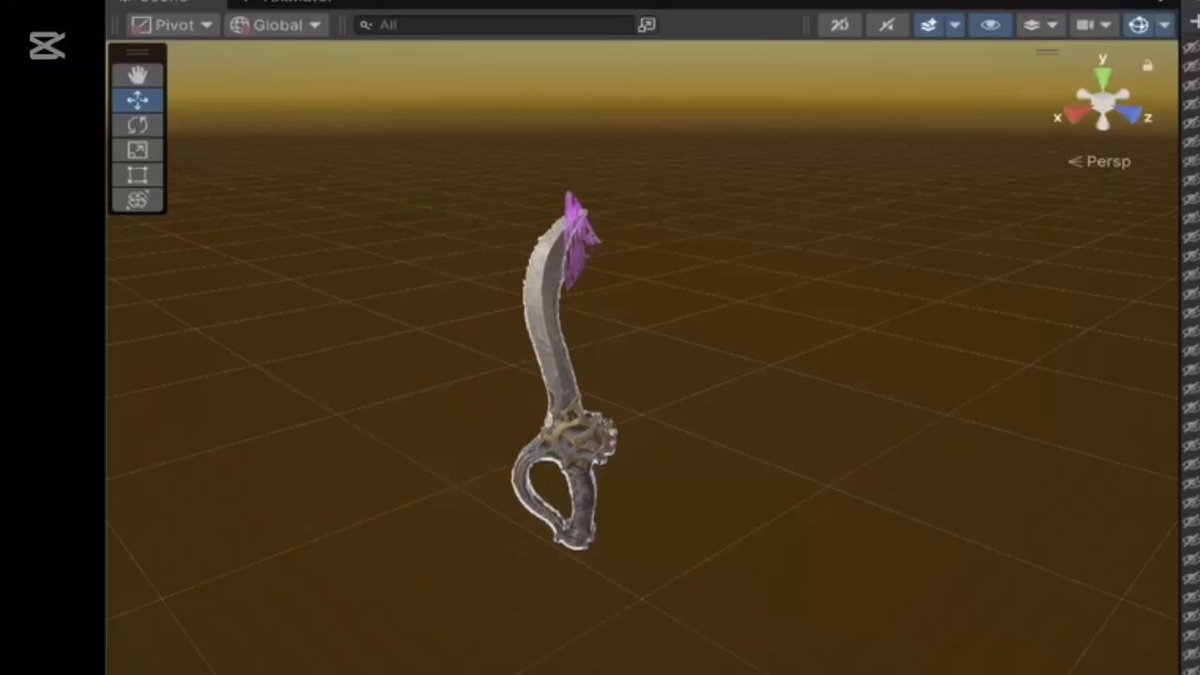Screen dimensions: 1200x675
Task: Click the orientation overlay drag handle
Action: click(1047, 51)
